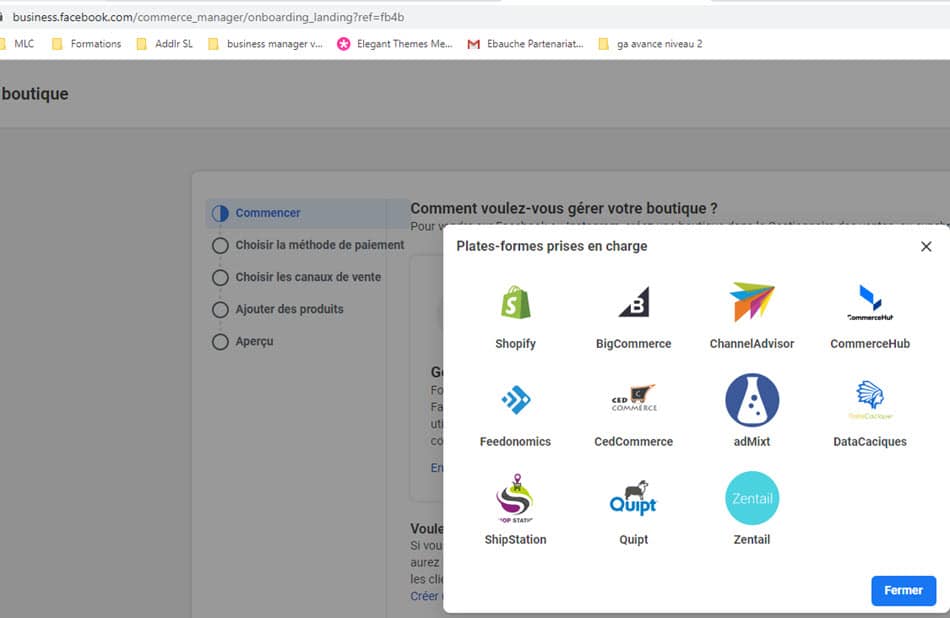The width and height of the screenshot is (950, 618).
Task: Click the CommerceHub platform label
Action: [x=870, y=344]
